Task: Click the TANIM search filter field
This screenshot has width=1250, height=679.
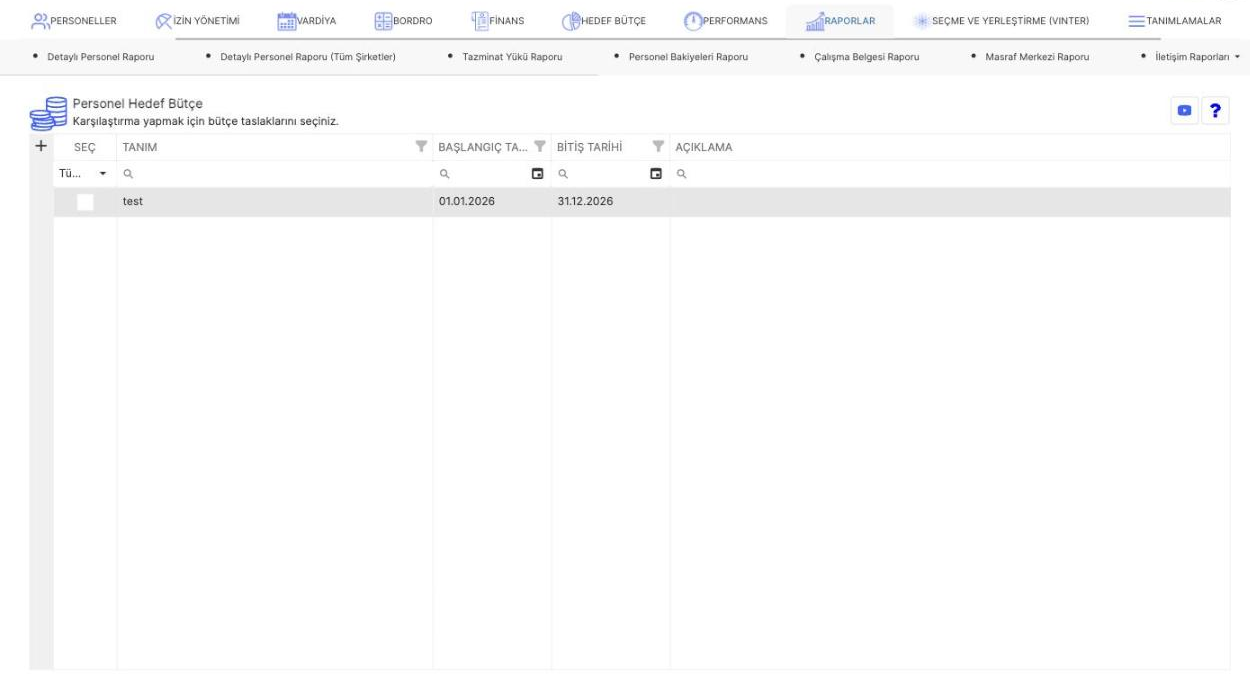Action: coord(275,174)
